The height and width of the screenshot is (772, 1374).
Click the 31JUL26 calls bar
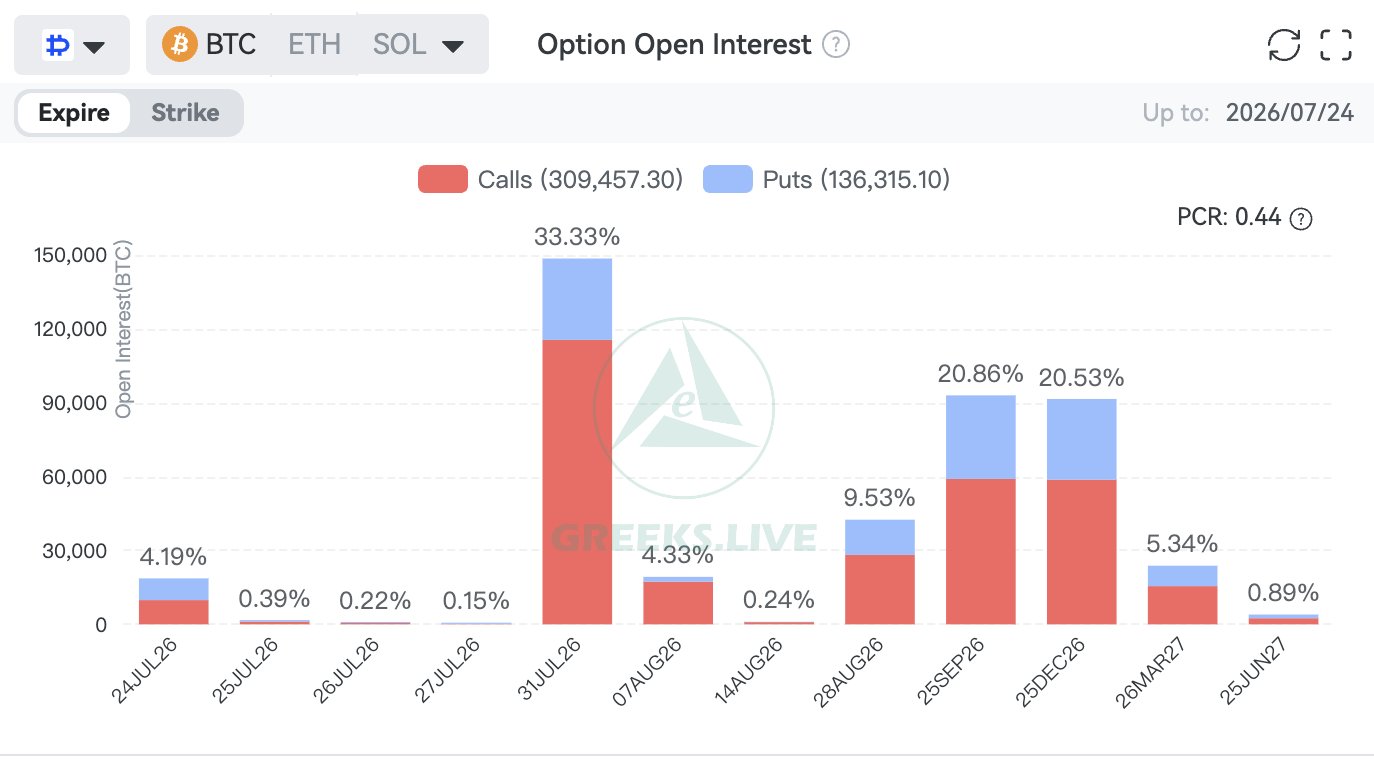577,482
